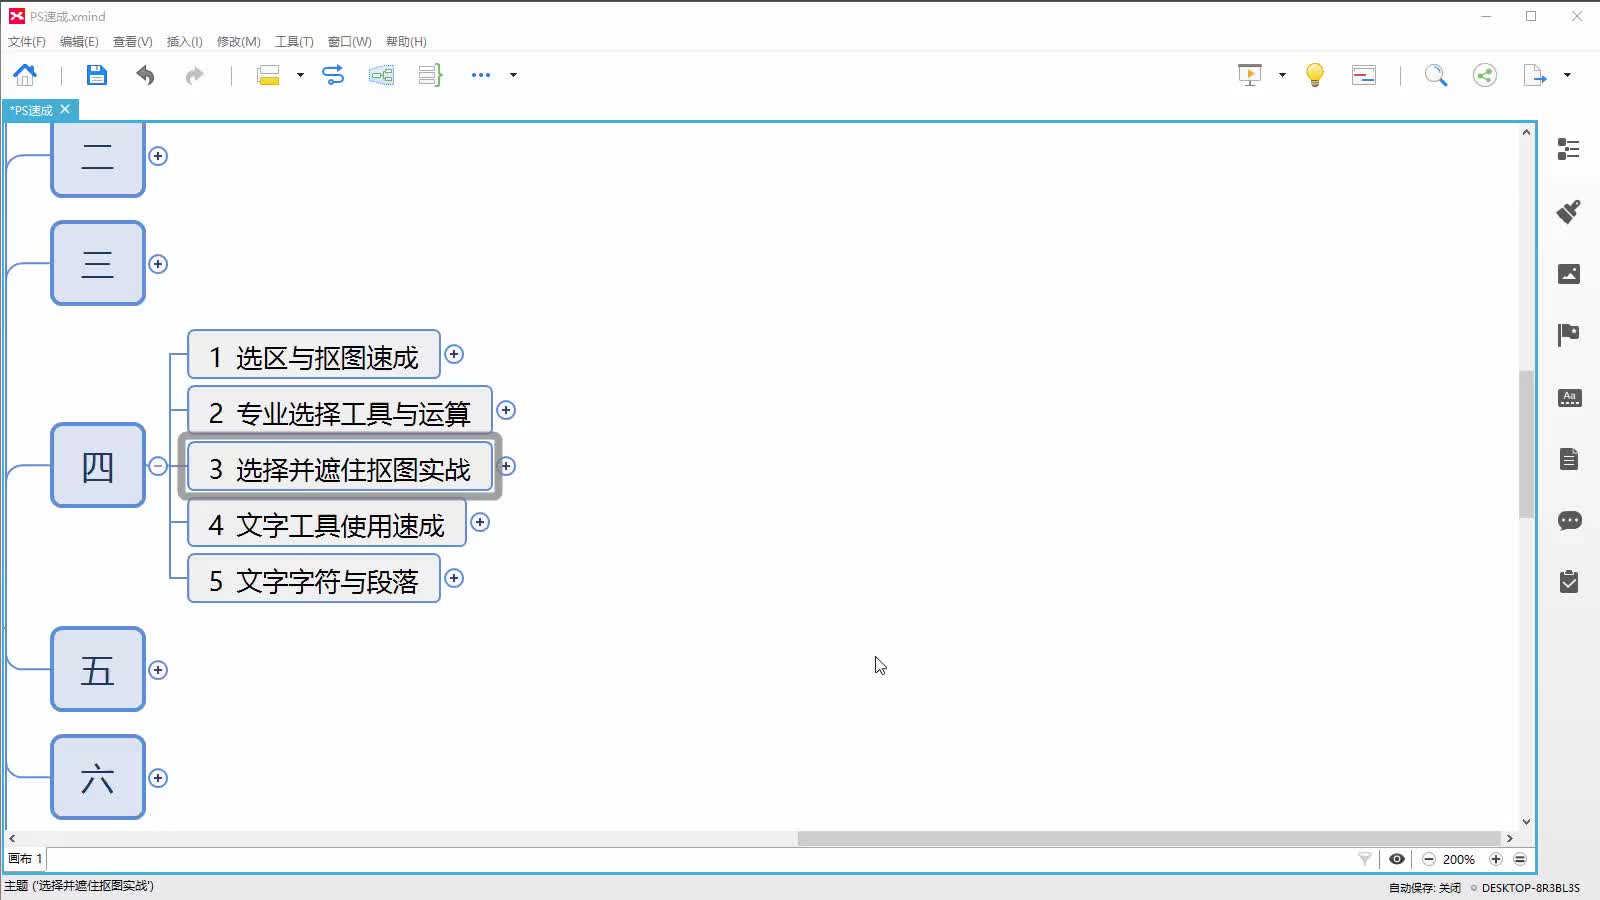Open the search magnifier

click(1436, 75)
